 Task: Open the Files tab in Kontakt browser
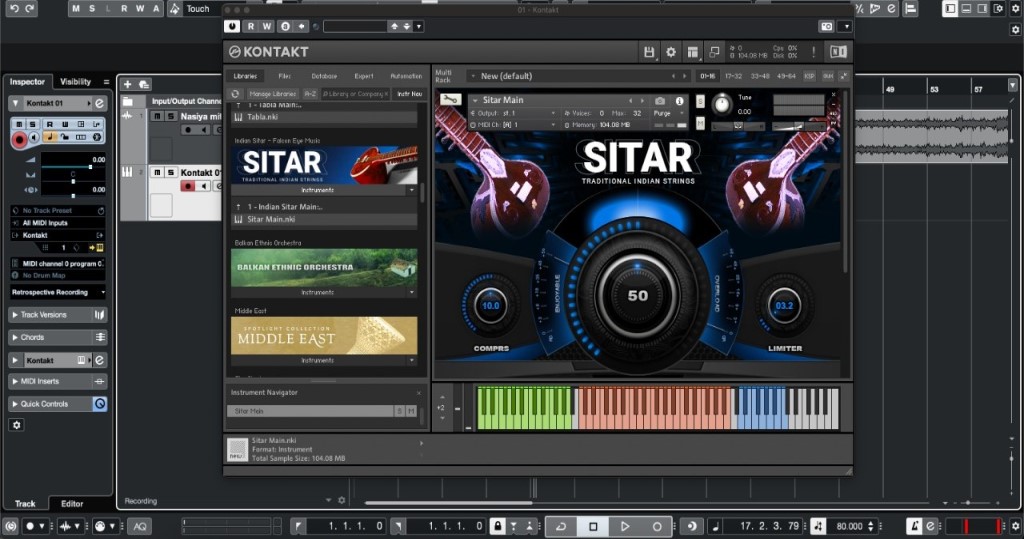click(285, 76)
